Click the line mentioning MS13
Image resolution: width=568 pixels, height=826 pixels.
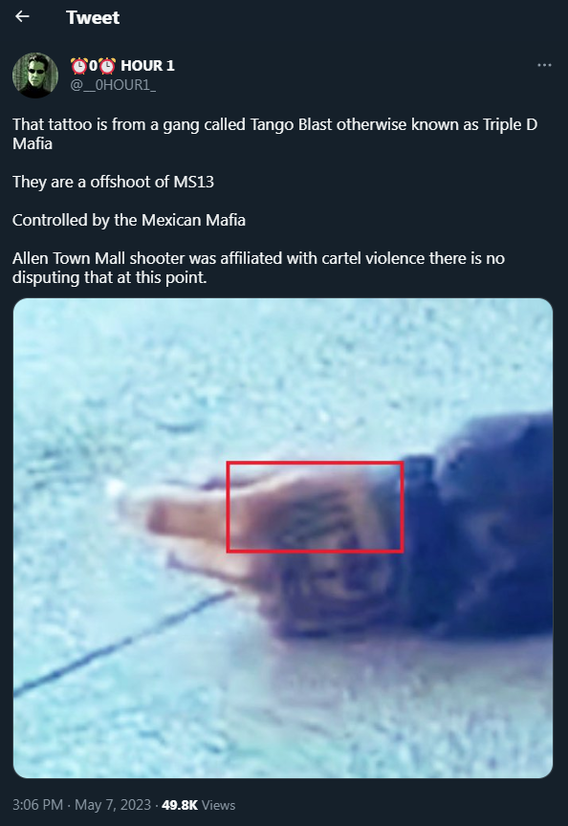click(x=113, y=182)
